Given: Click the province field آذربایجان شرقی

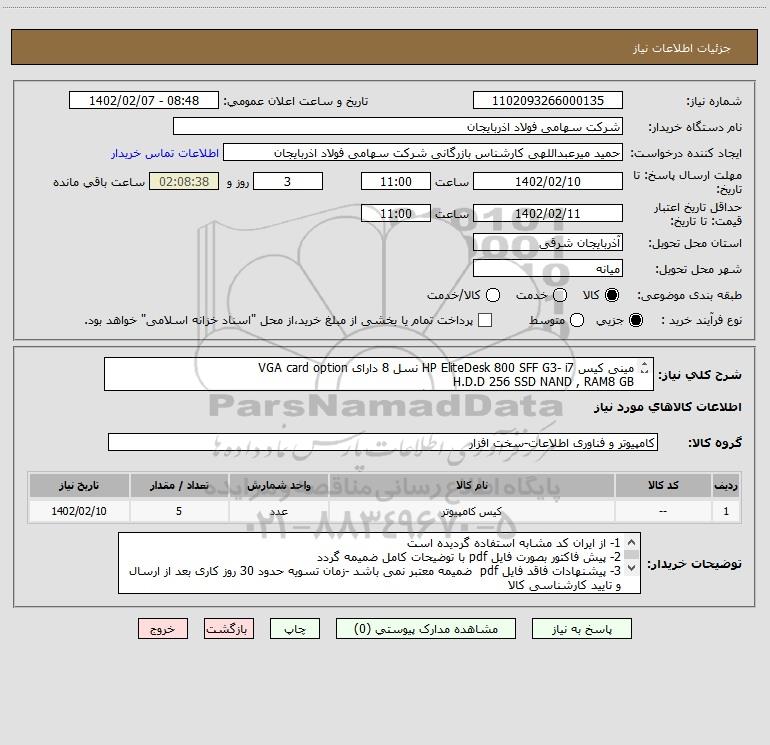Looking at the screenshot, I should 548,242.
